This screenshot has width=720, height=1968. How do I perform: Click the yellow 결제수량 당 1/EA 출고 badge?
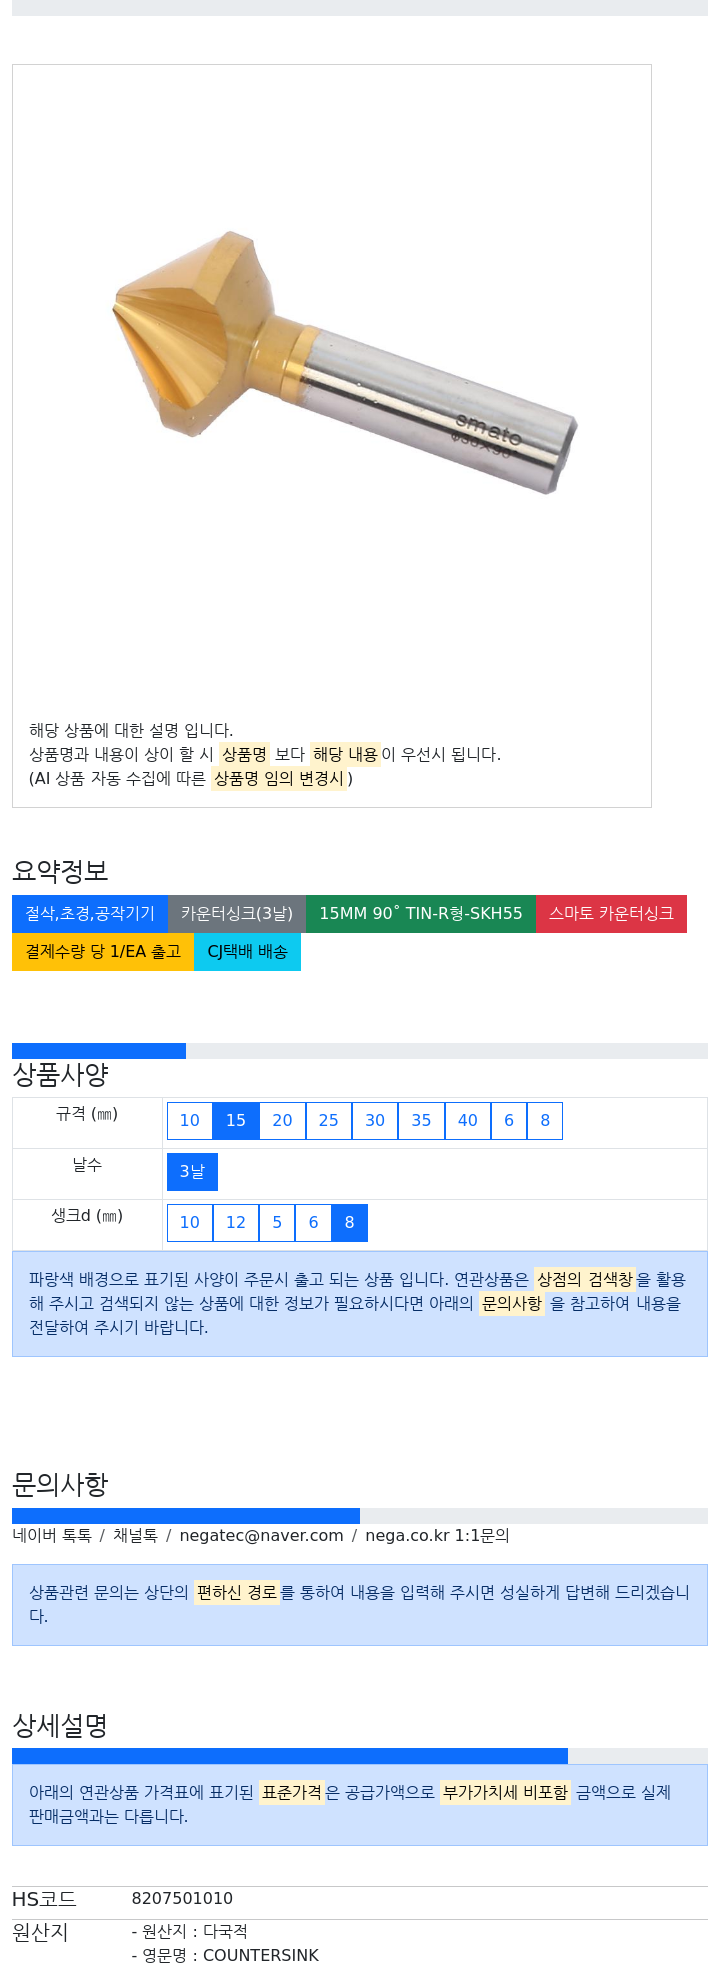tap(103, 952)
